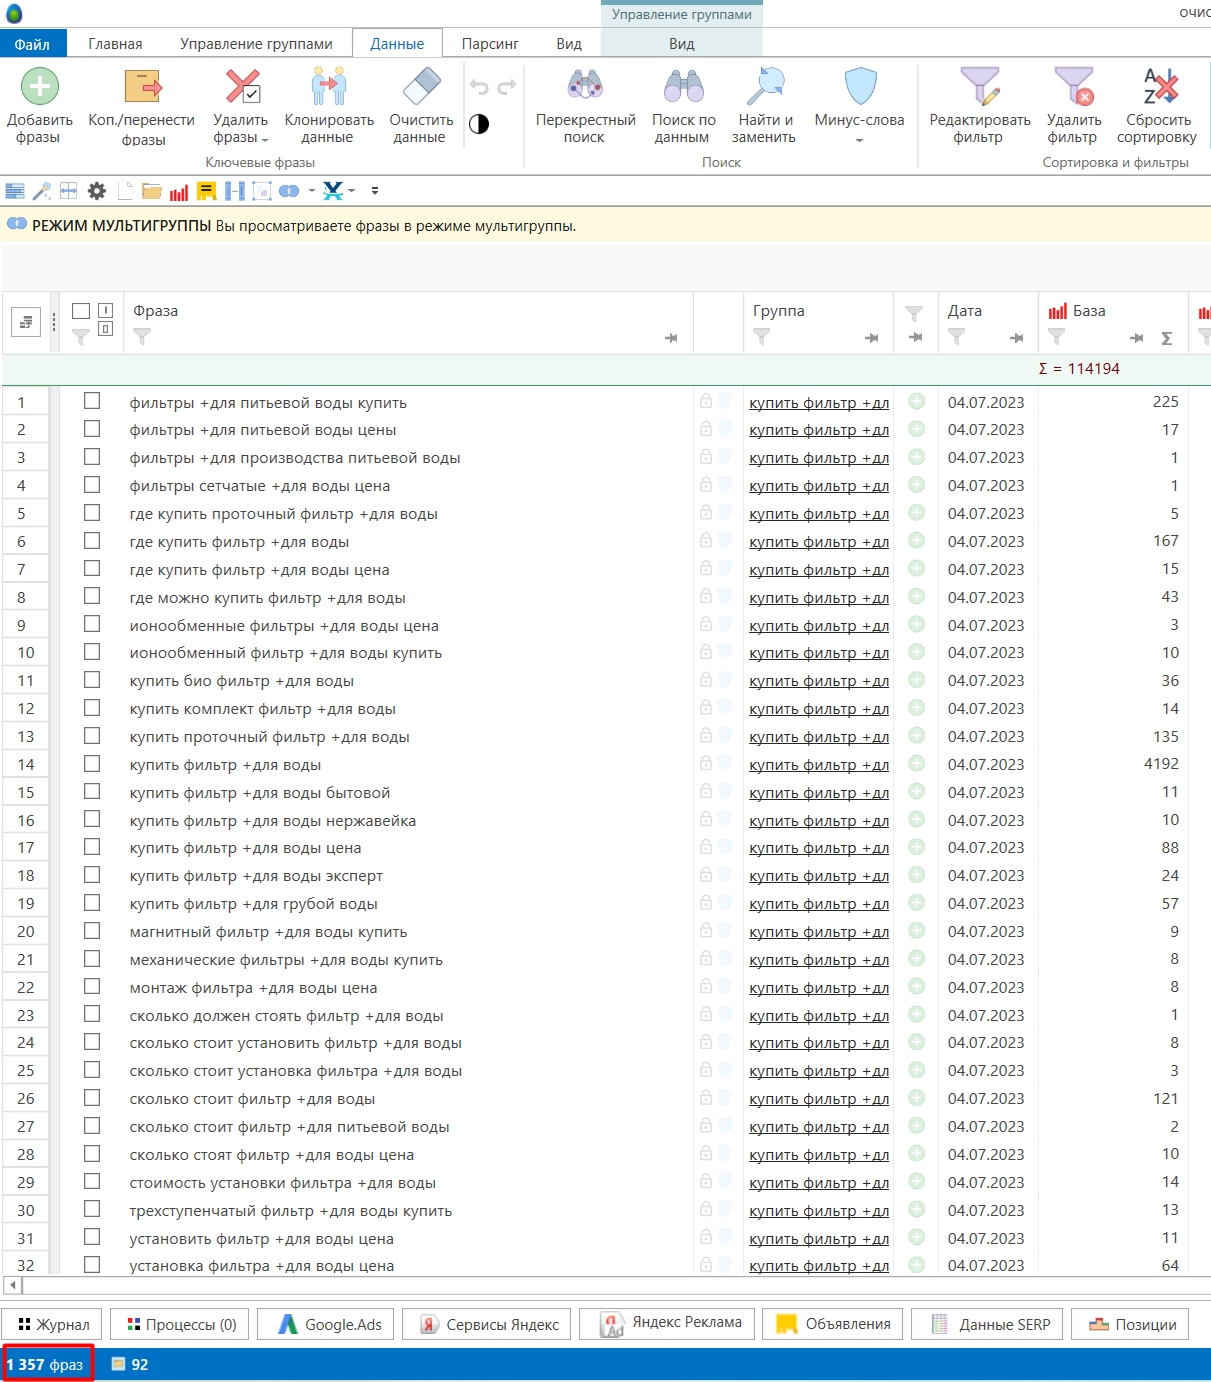The width and height of the screenshot is (1211, 1382).
Task: Launch Перекрестный поиск
Action: 585,88
